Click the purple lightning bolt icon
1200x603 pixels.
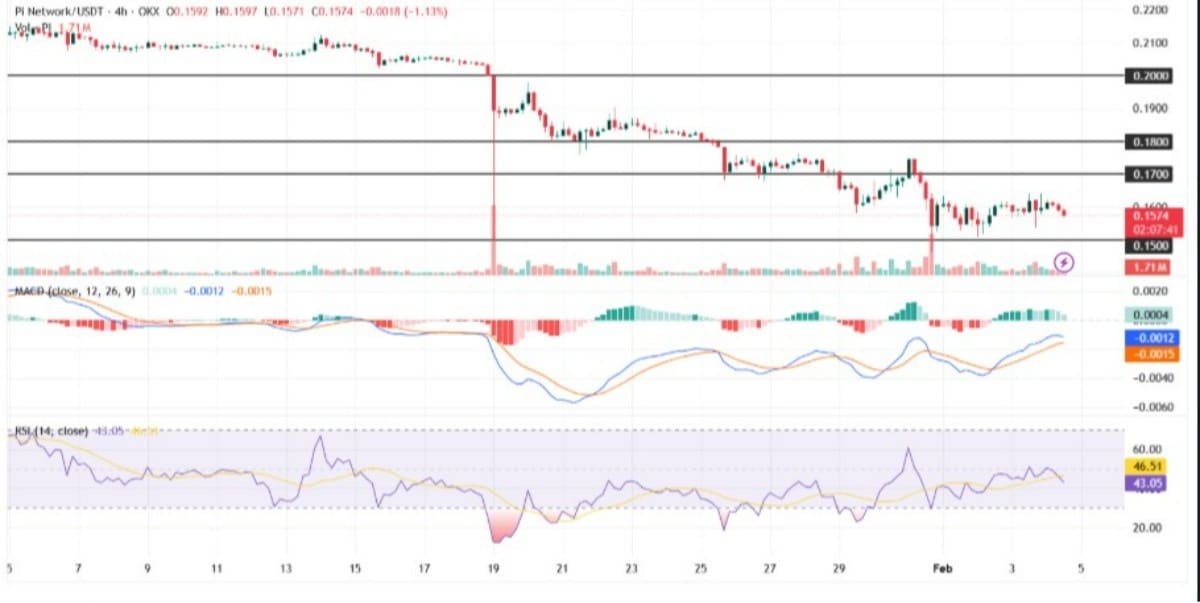[x=1065, y=263]
